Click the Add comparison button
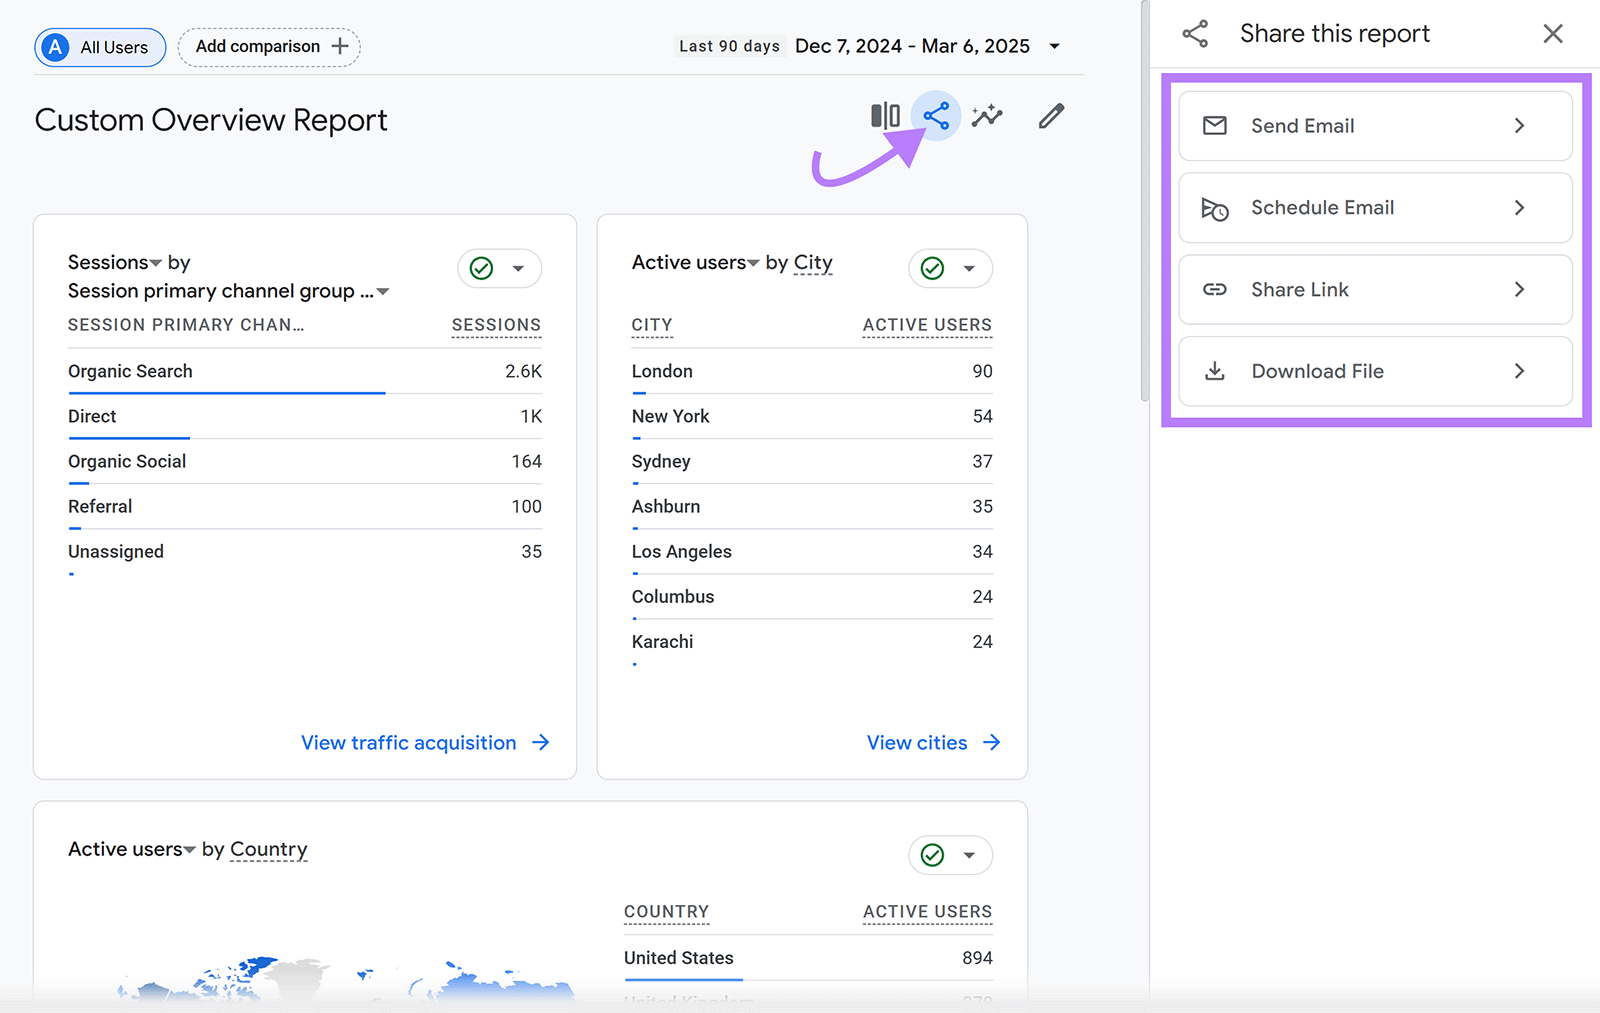The image size is (1600, 1013). (268, 46)
